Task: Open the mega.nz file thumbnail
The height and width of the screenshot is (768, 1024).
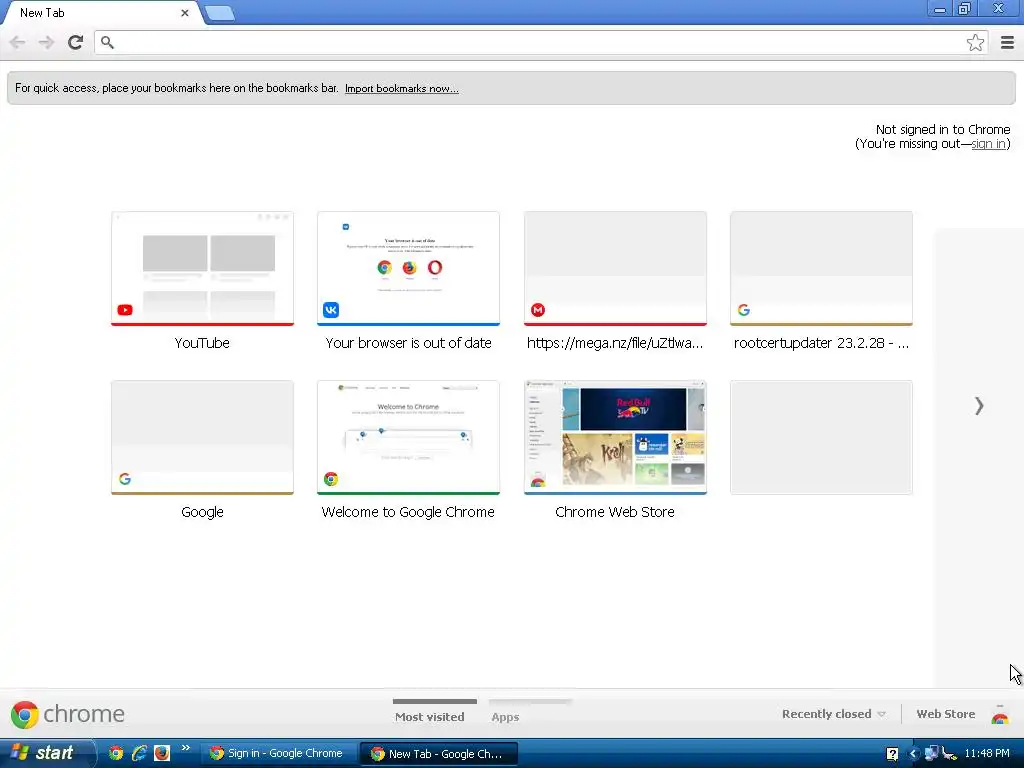Action: click(615, 268)
